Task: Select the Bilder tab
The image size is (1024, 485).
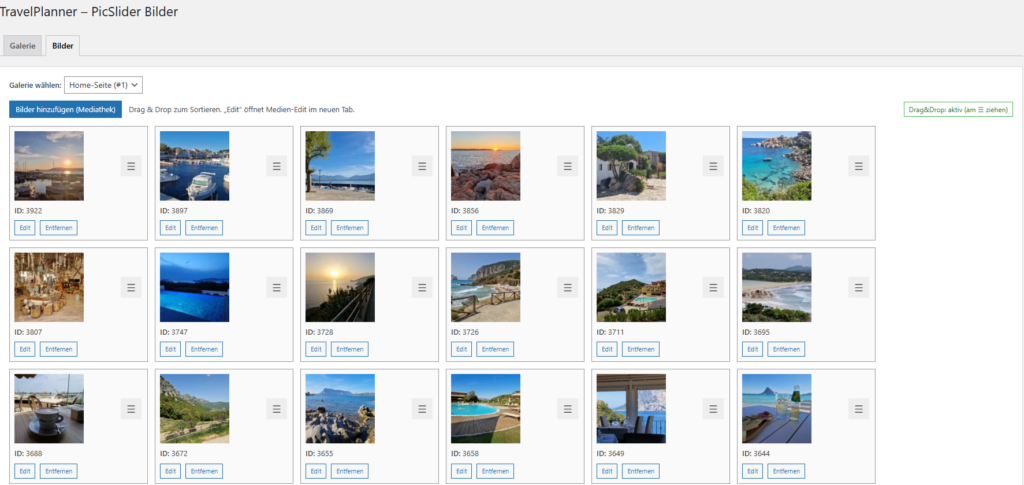Action: [62, 46]
